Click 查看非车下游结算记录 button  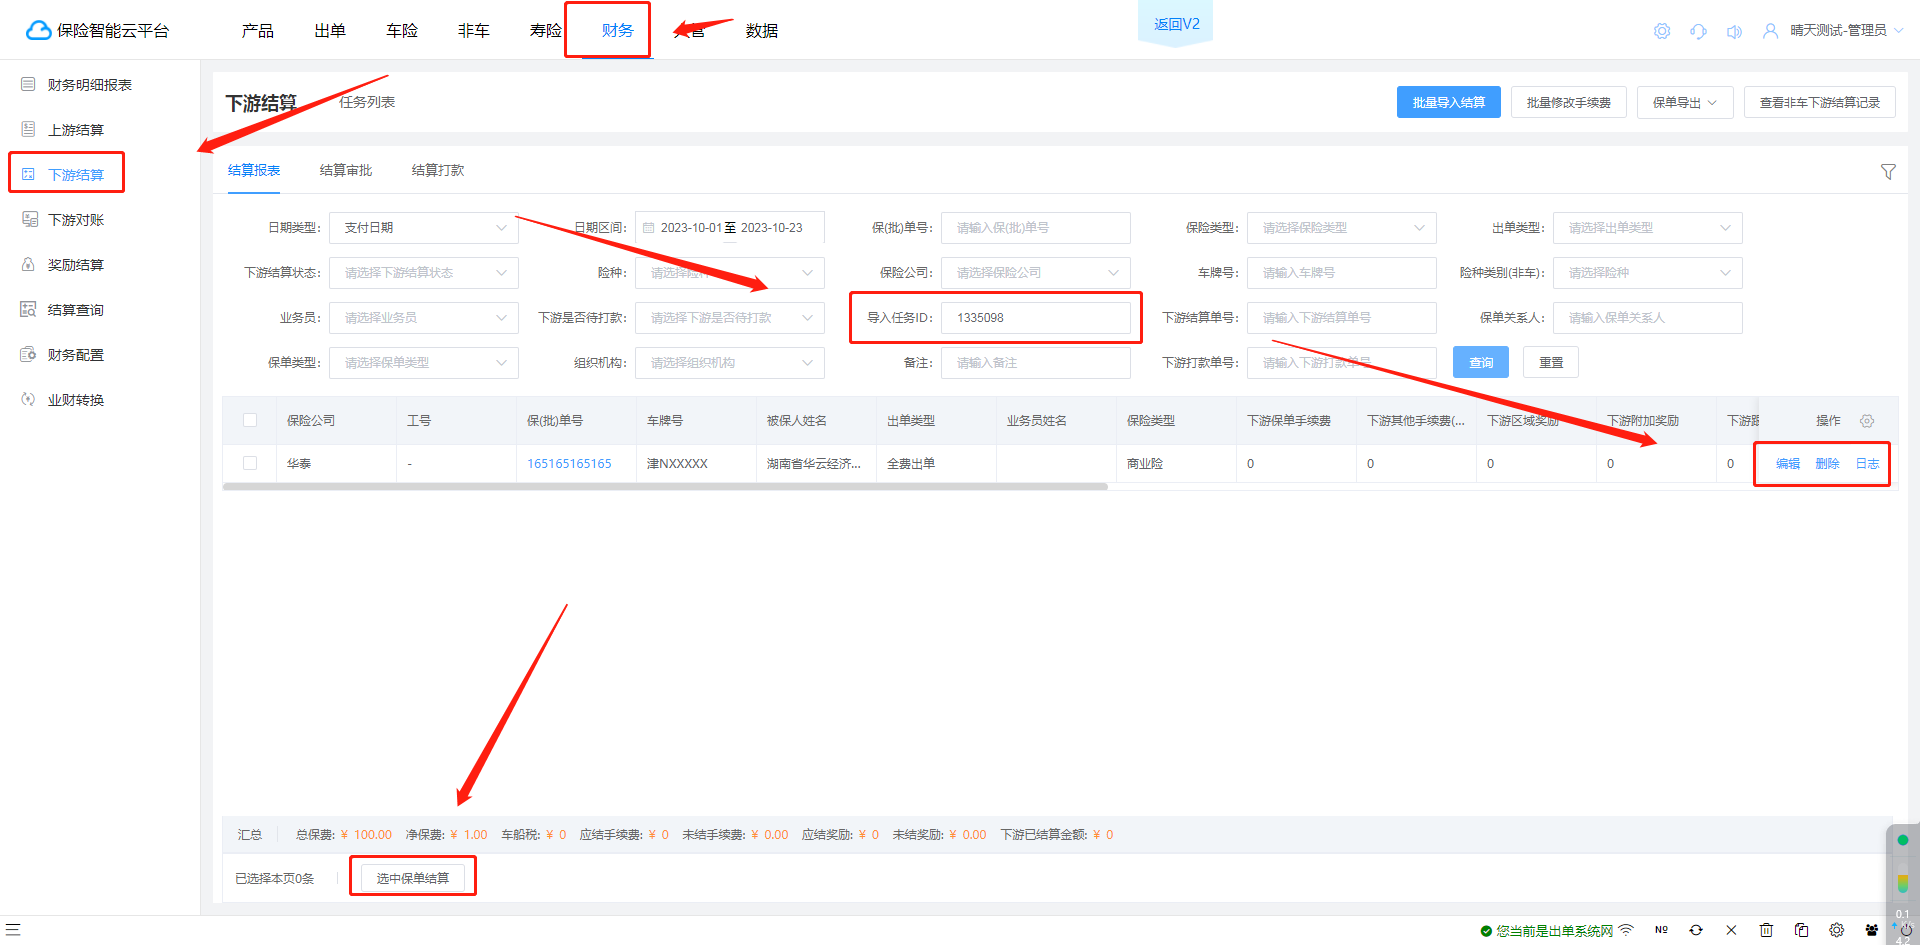click(x=1820, y=102)
